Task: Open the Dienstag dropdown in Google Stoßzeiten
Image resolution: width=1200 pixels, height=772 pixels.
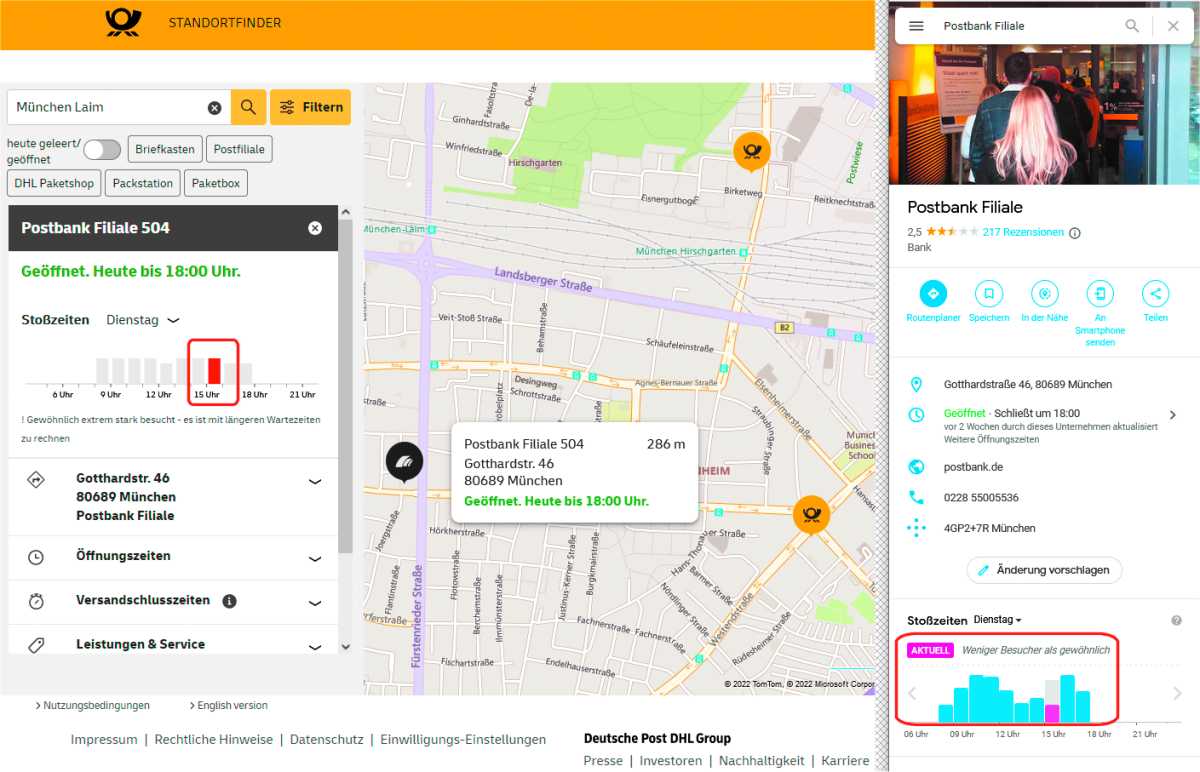Action: (997, 620)
